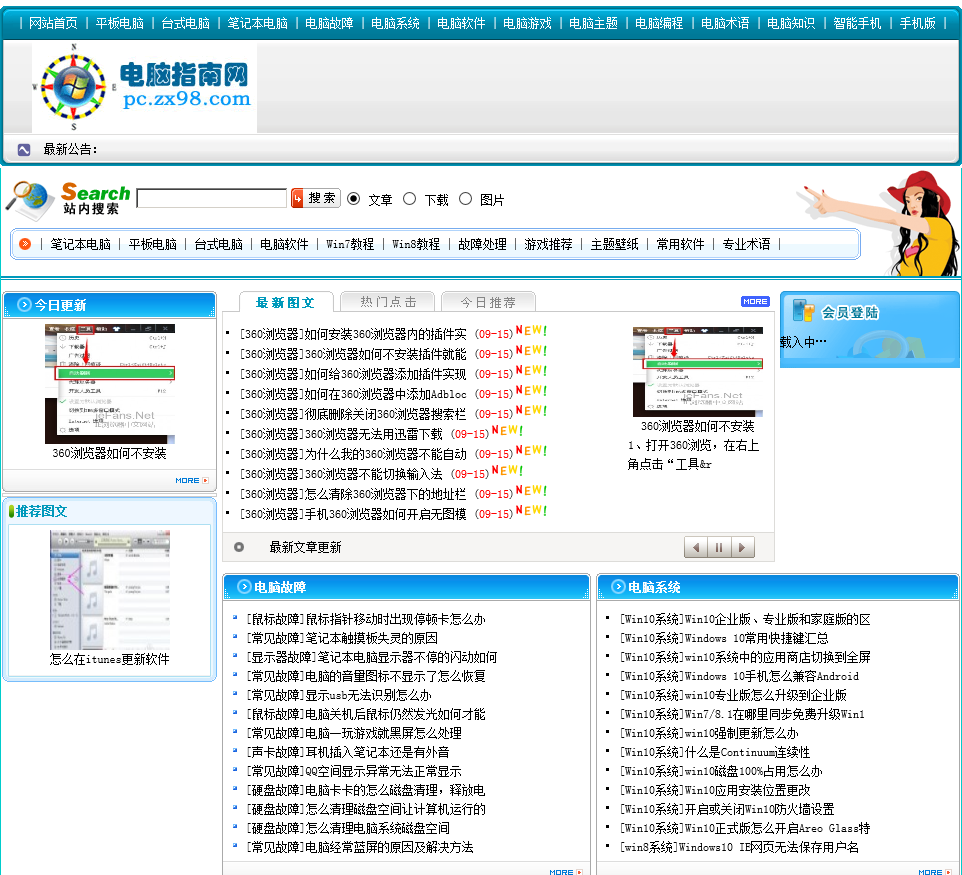
Task: Pause the article slideshow
Action: pyautogui.click(x=719, y=547)
